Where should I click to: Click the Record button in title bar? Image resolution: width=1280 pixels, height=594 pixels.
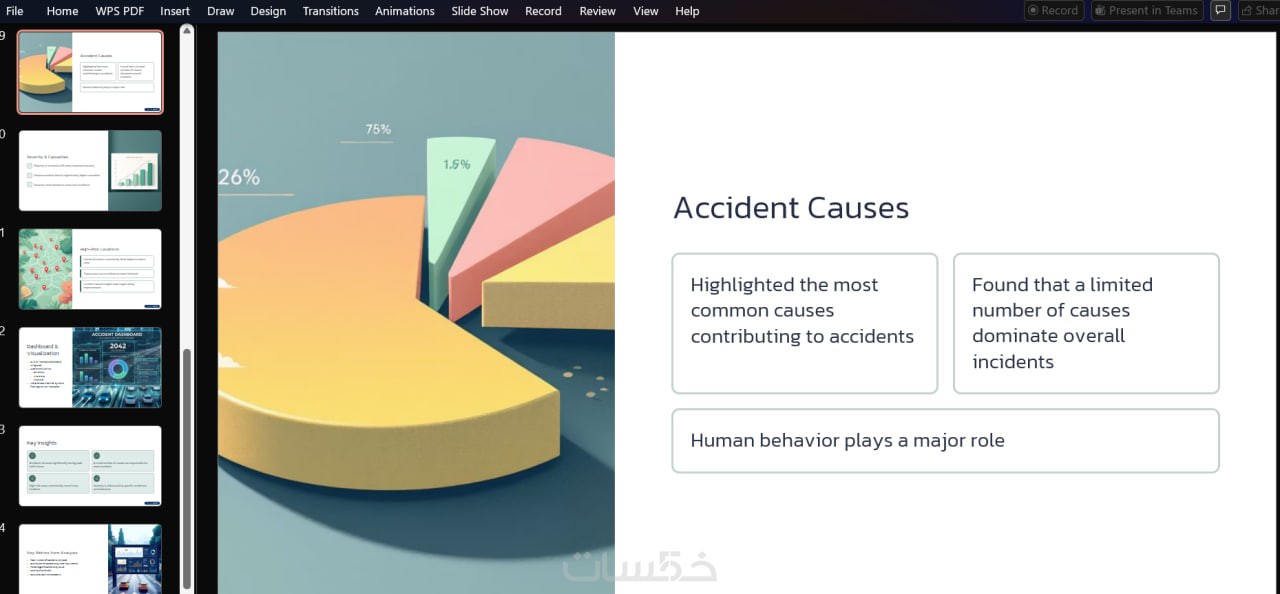[x=1051, y=10]
